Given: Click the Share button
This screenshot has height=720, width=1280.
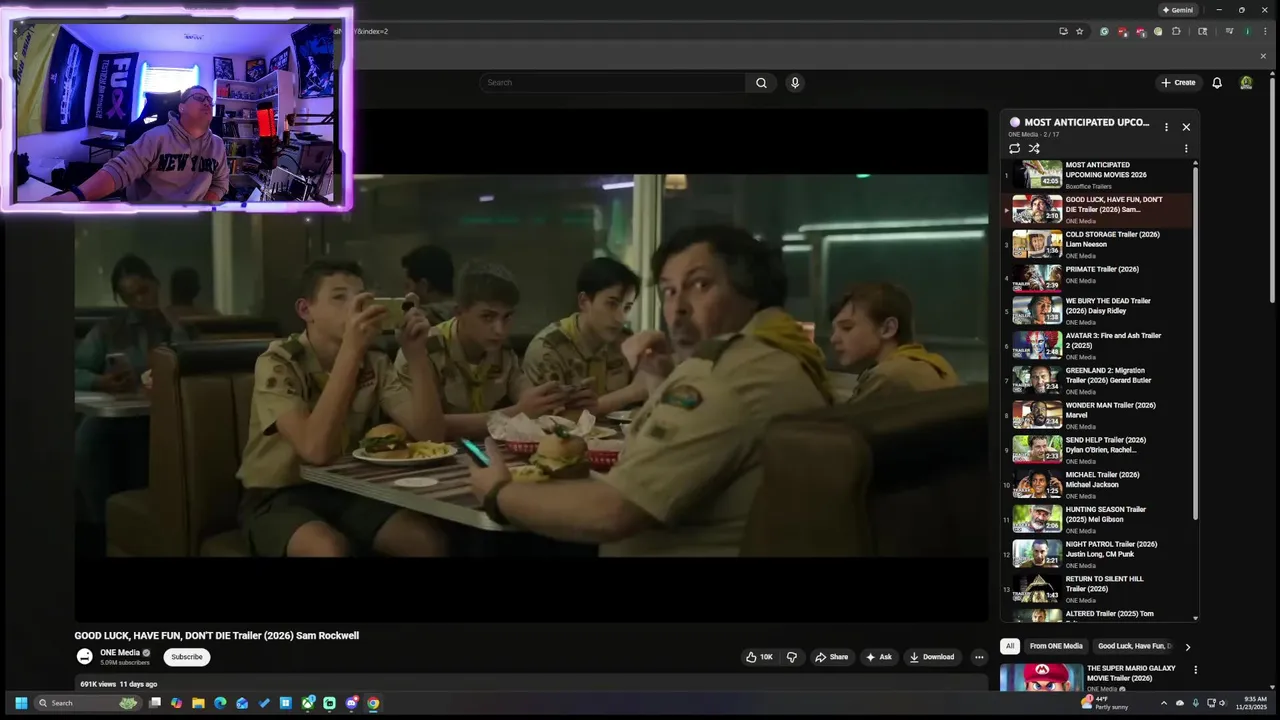Looking at the screenshot, I should [x=831, y=657].
